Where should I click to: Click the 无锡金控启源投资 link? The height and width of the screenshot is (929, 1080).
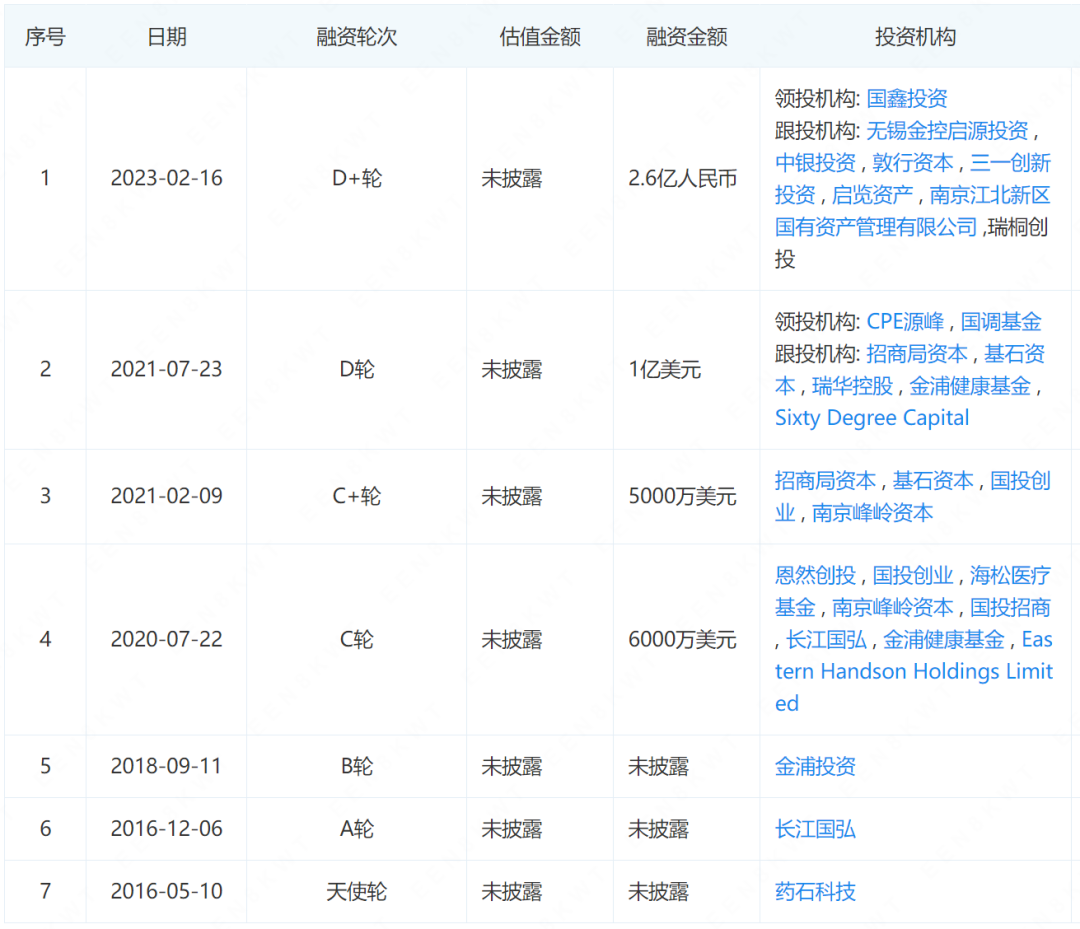point(947,131)
